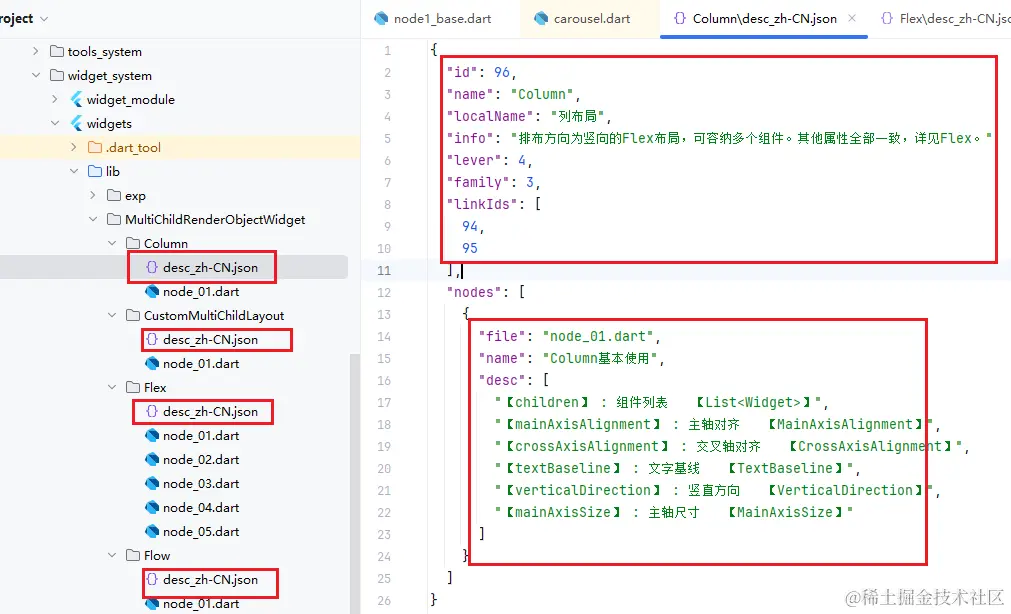The height and width of the screenshot is (614, 1011).
Task: Click the exp folder icon
Action: [x=114, y=195]
